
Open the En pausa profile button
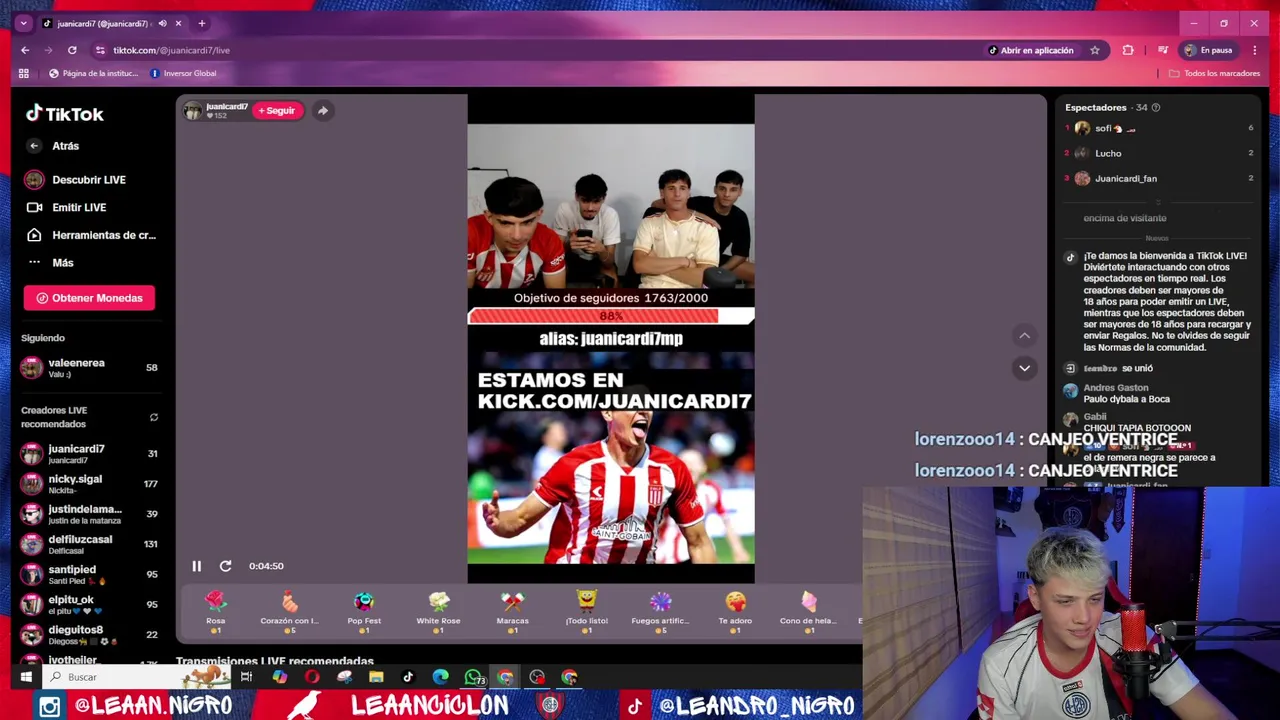coord(1209,50)
